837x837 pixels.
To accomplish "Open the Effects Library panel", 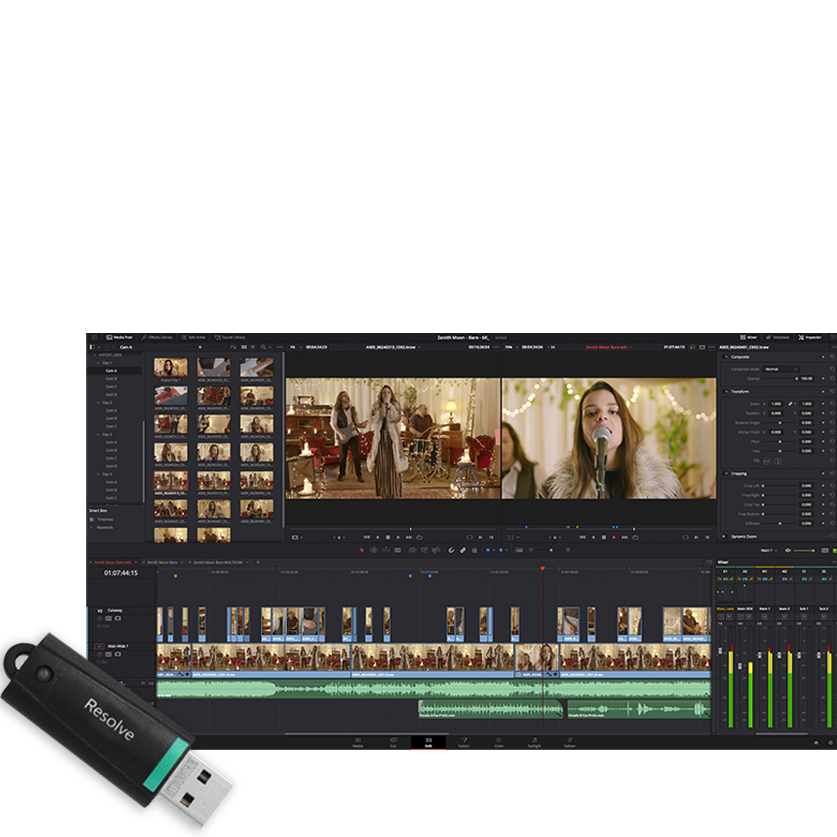I will [157, 337].
